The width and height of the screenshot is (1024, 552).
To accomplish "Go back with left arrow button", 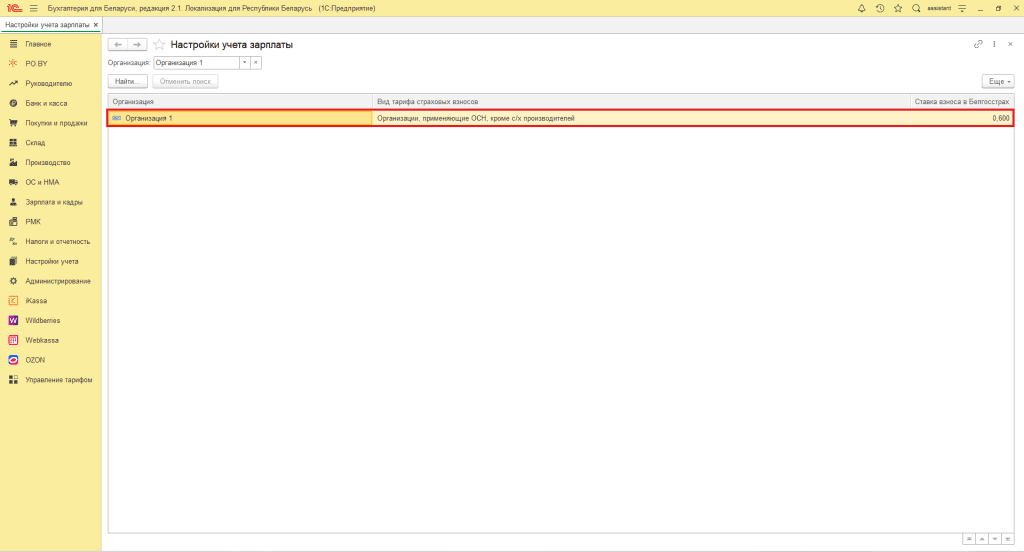I will (118, 44).
